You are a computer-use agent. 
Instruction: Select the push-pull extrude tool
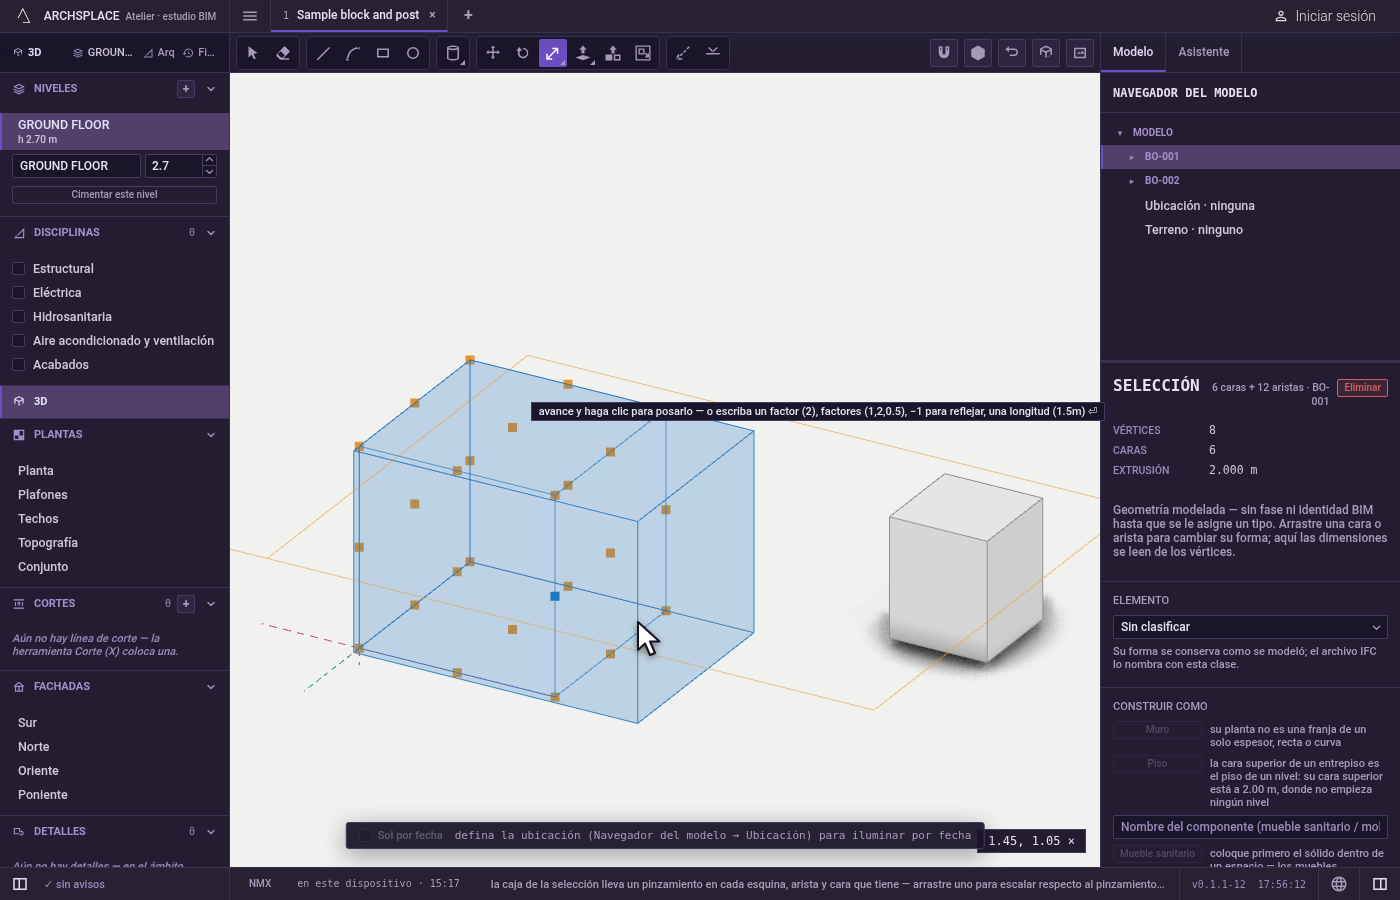click(583, 53)
